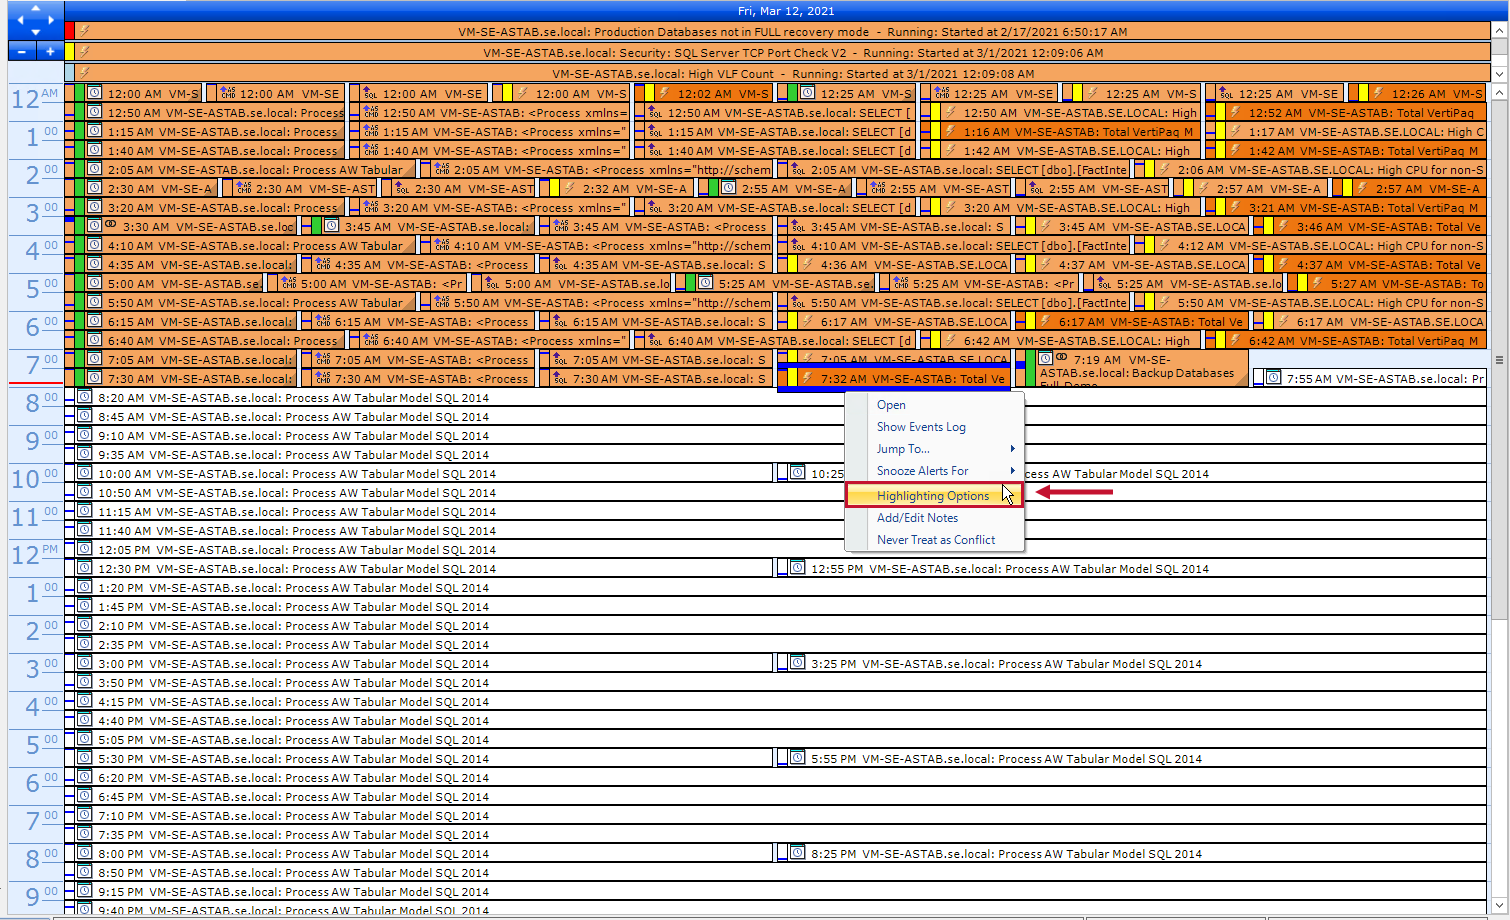Image resolution: width=1510 pixels, height=920 pixels.
Task: Click the AS CMD icon on 12:00 AM event
Action: click(x=224, y=93)
